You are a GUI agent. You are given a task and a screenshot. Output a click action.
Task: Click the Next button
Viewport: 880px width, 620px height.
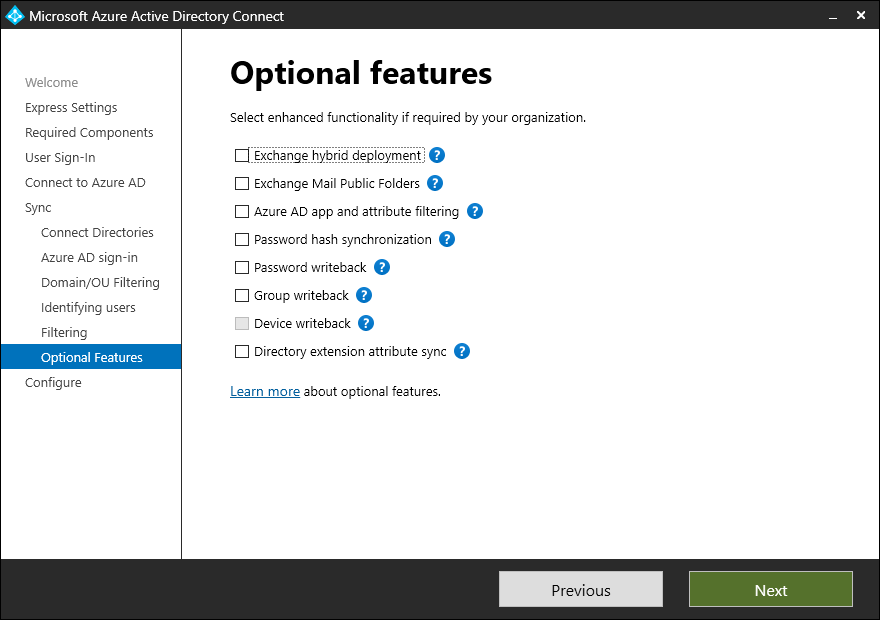[x=770, y=589]
